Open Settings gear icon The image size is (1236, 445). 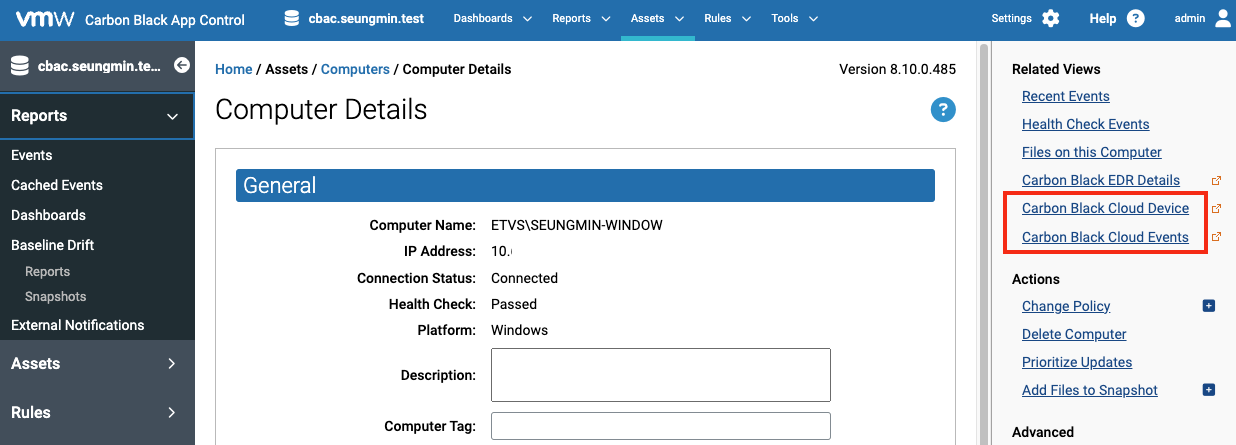tap(1050, 18)
